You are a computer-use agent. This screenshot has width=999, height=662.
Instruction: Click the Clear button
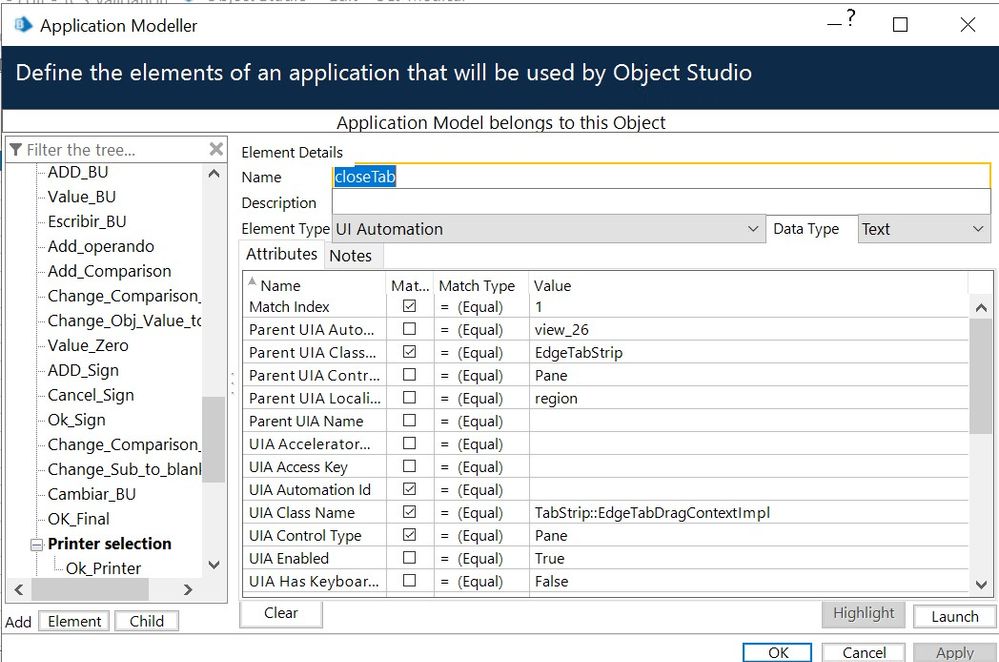281,613
